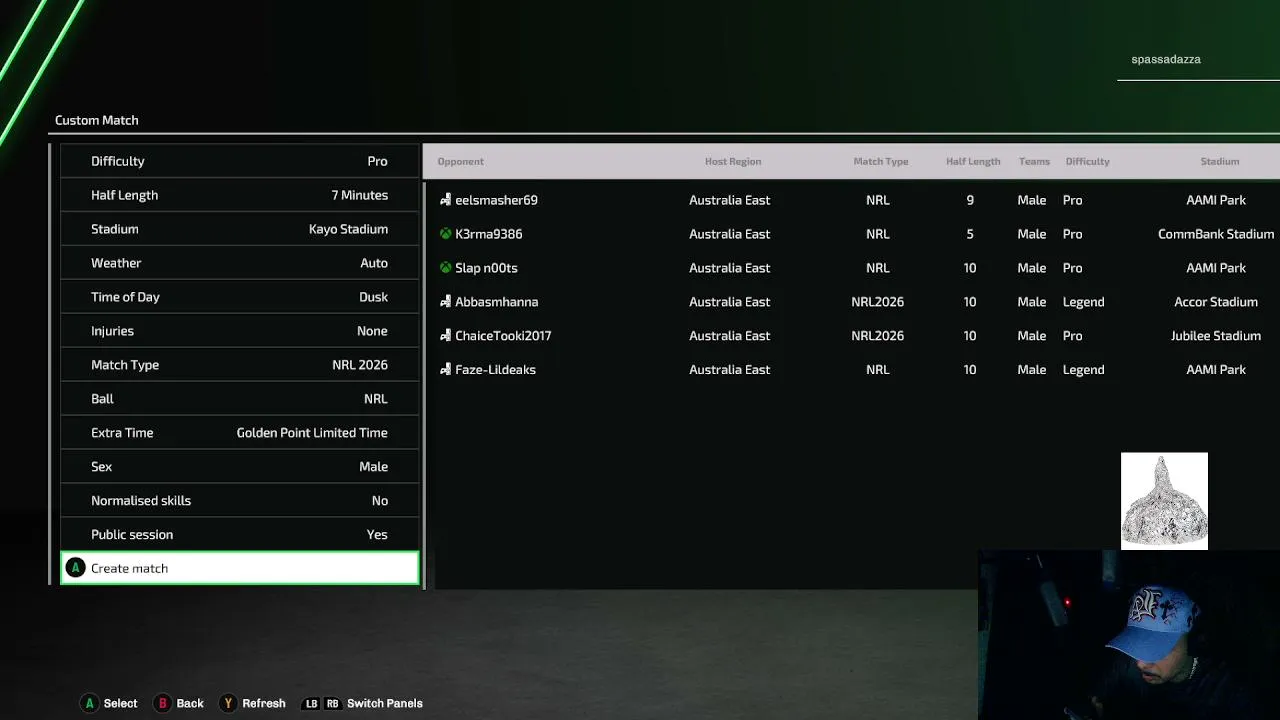
Task: Click the webcam overlay video
Action: pyautogui.click(x=1129, y=635)
